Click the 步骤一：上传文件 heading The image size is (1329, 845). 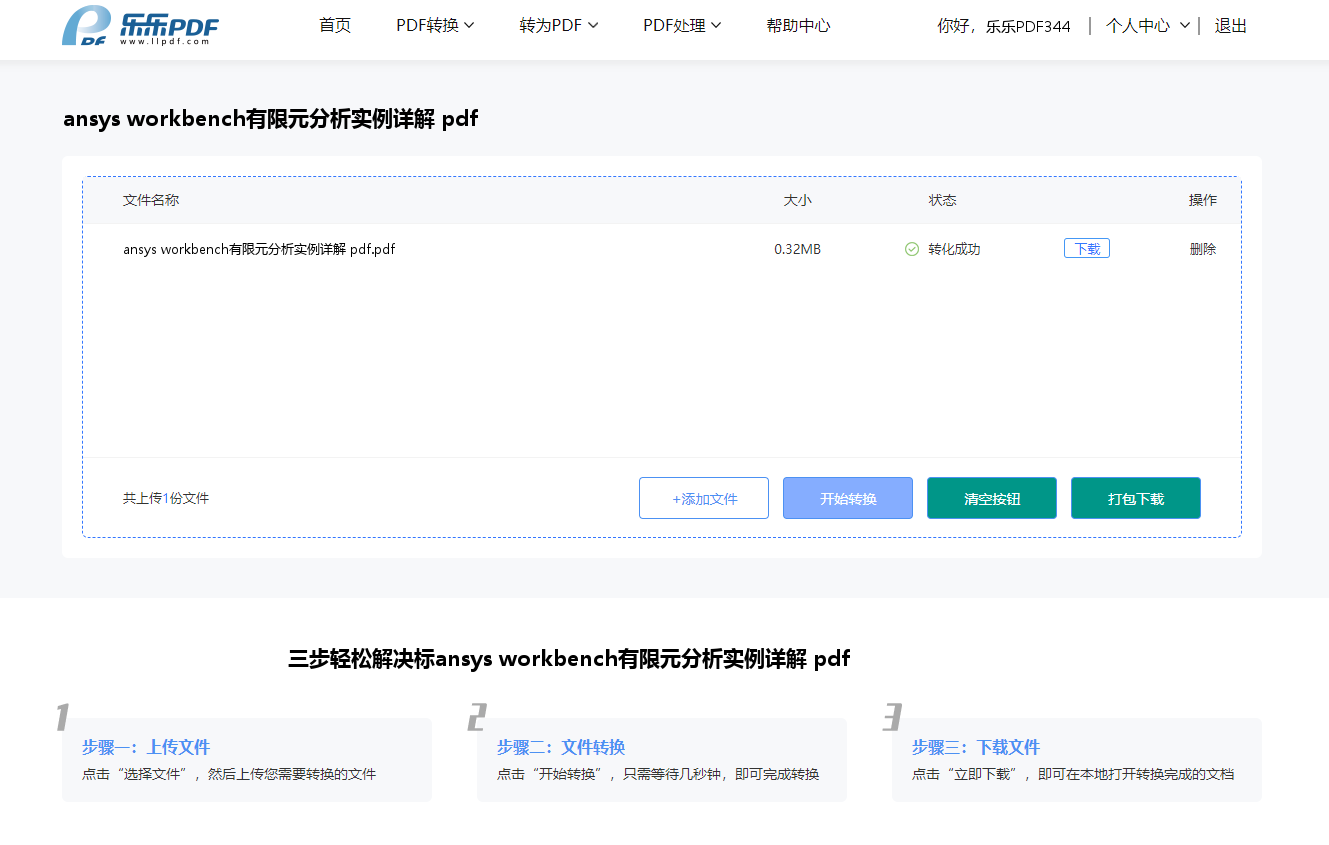pyautogui.click(x=146, y=747)
